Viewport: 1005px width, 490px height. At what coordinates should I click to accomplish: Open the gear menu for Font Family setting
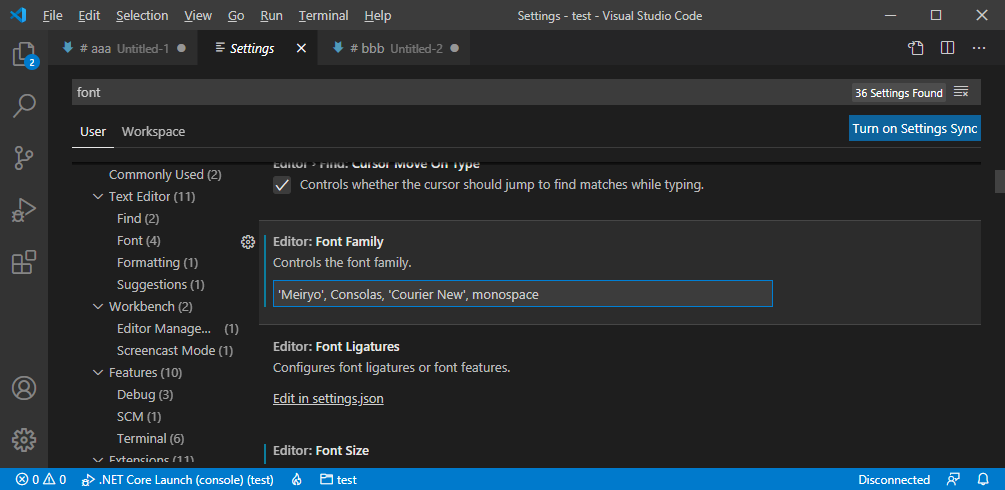pos(247,242)
